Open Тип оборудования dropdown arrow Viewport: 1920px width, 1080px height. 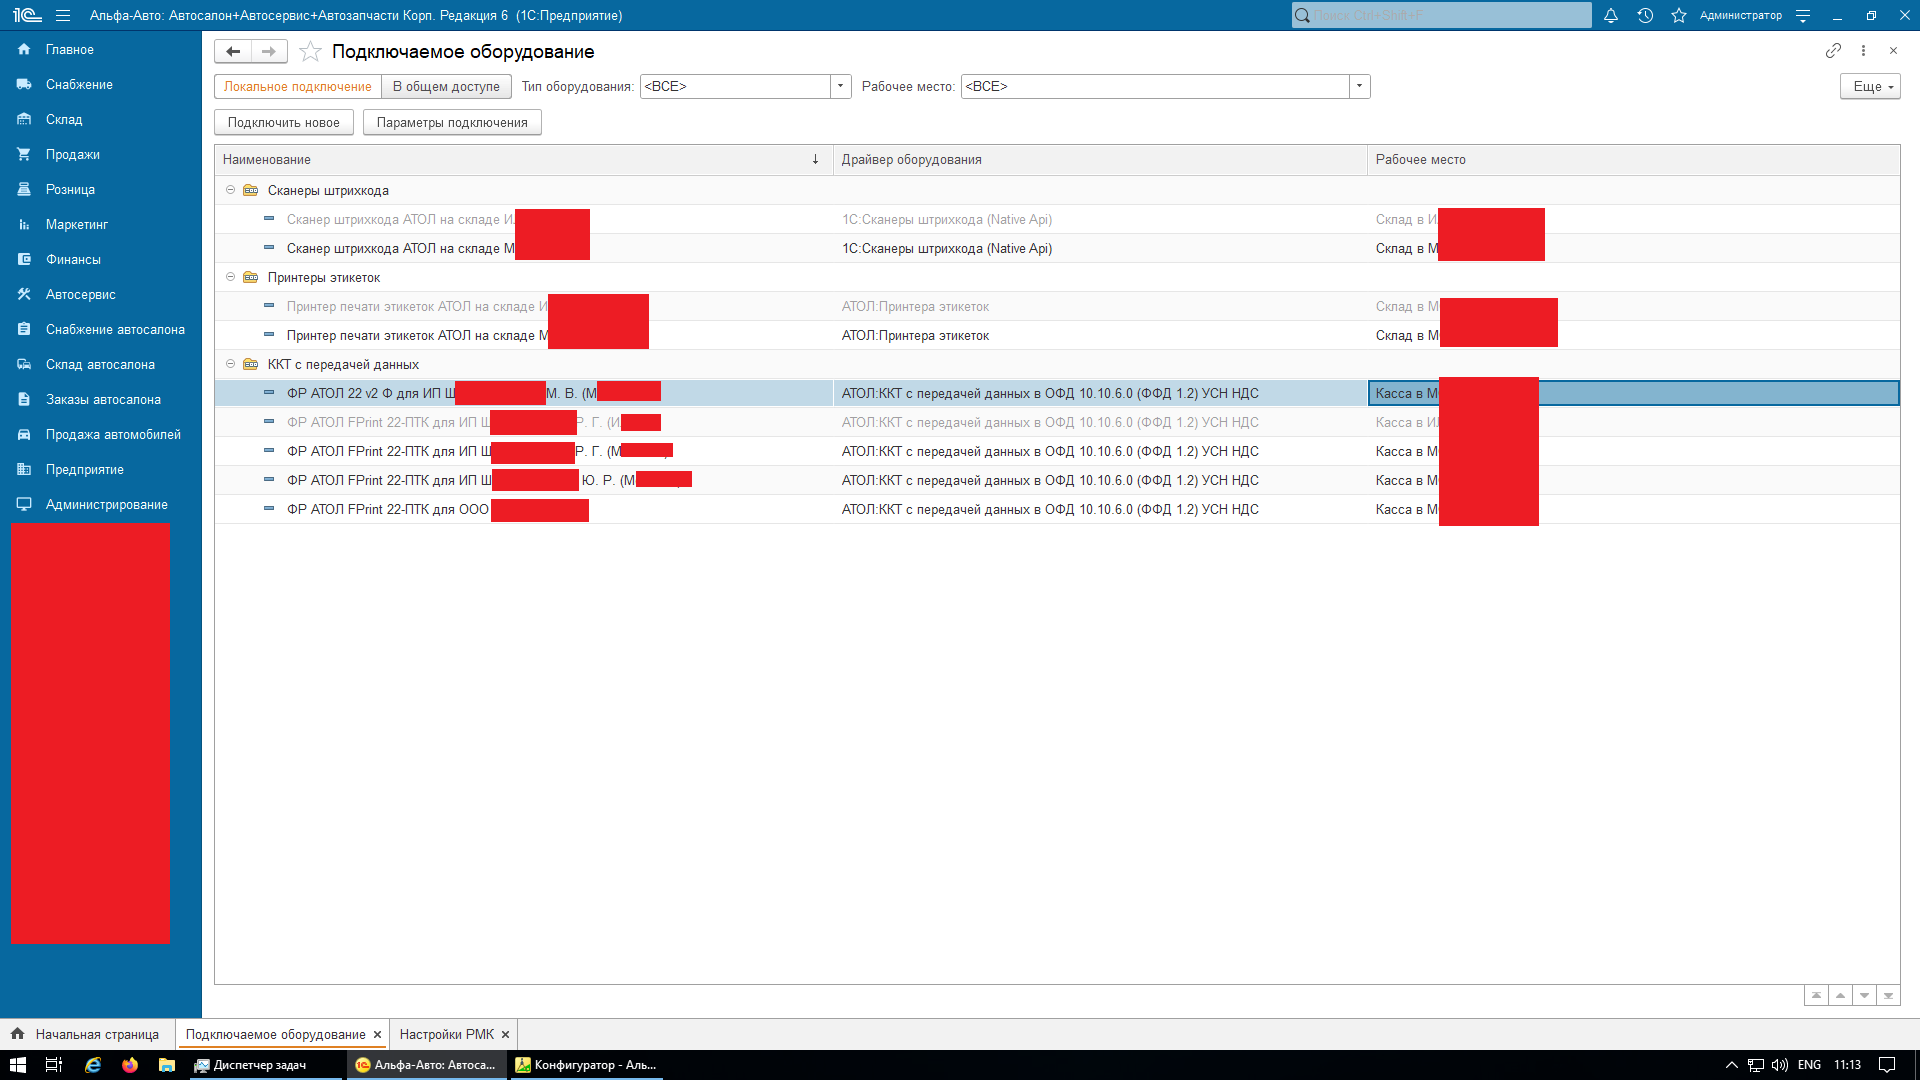(841, 86)
